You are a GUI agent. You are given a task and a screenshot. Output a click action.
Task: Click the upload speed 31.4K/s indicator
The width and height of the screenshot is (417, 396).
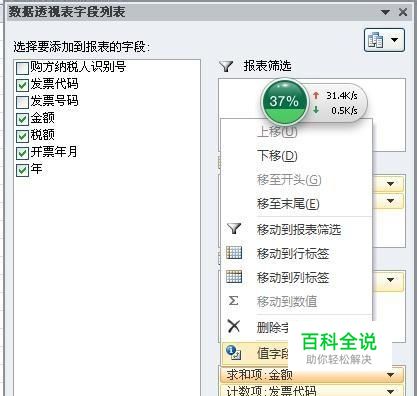(x=336, y=96)
